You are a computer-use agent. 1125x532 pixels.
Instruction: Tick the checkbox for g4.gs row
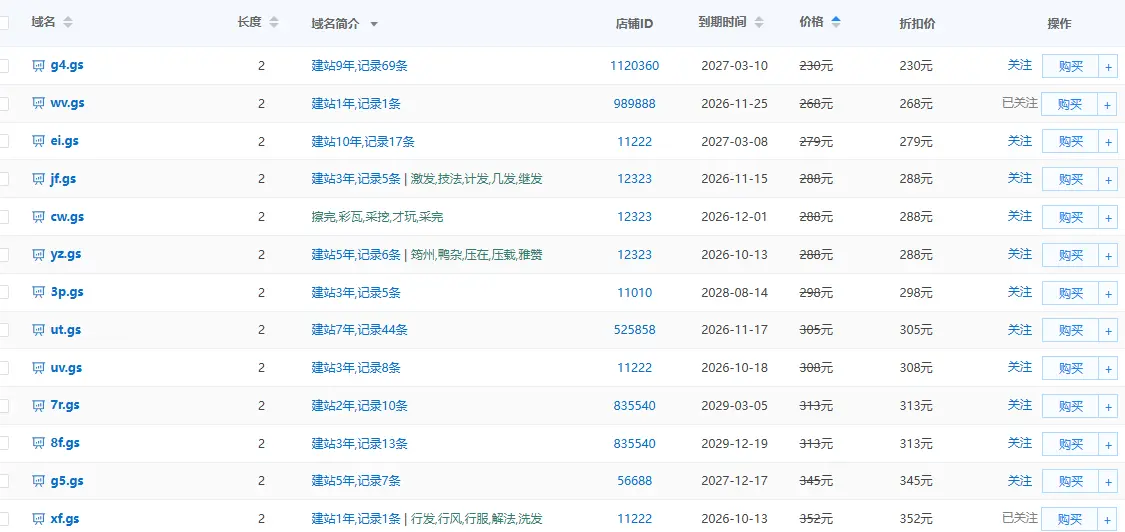click(3, 66)
